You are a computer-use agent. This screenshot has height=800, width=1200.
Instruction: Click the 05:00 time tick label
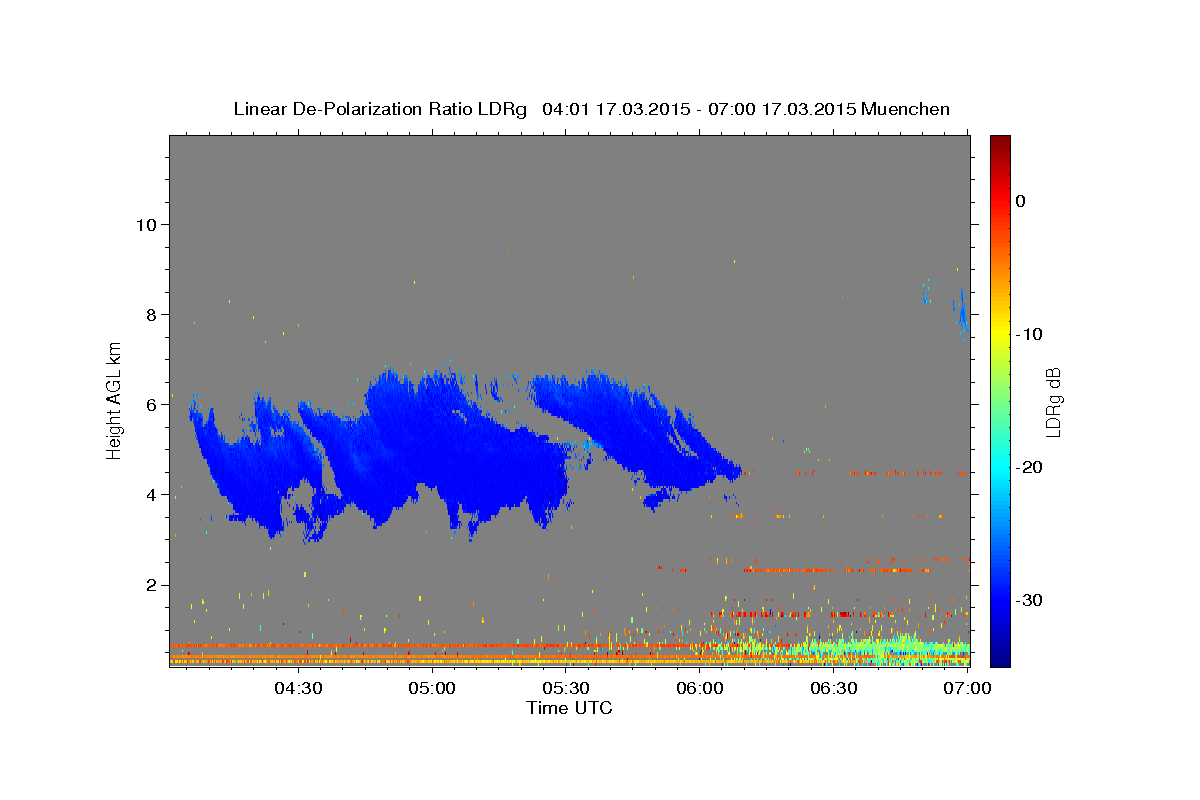[x=432, y=688]
